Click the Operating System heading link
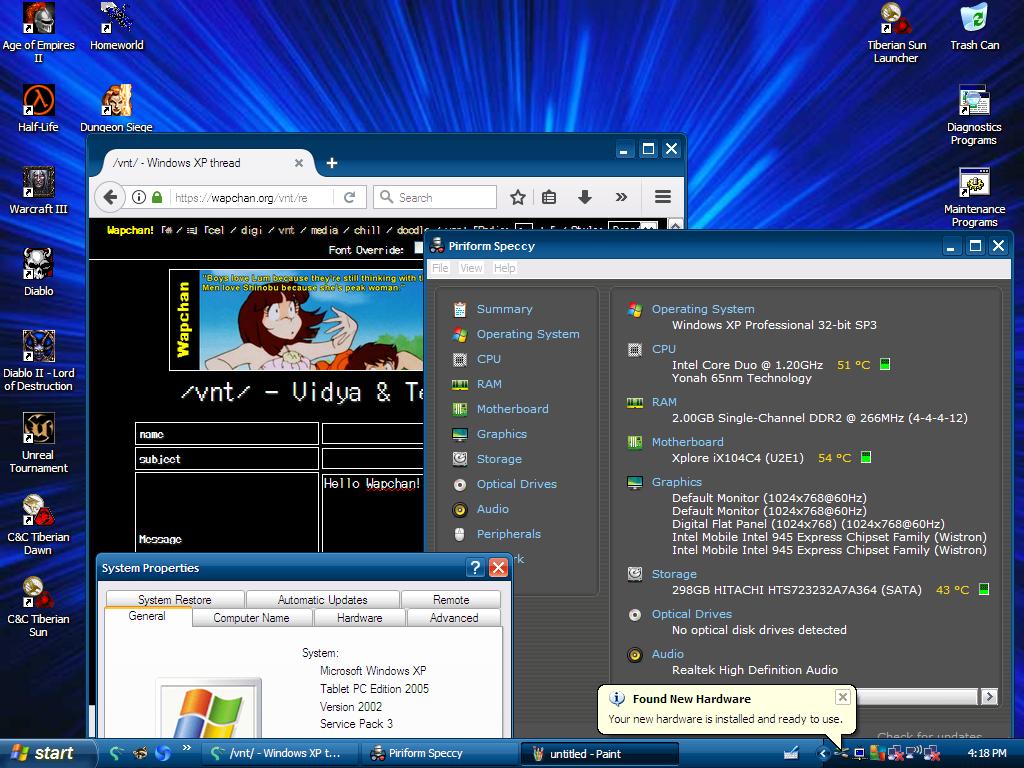The image size is (1024, 768). pyautogui.click(x=702, y=309)
